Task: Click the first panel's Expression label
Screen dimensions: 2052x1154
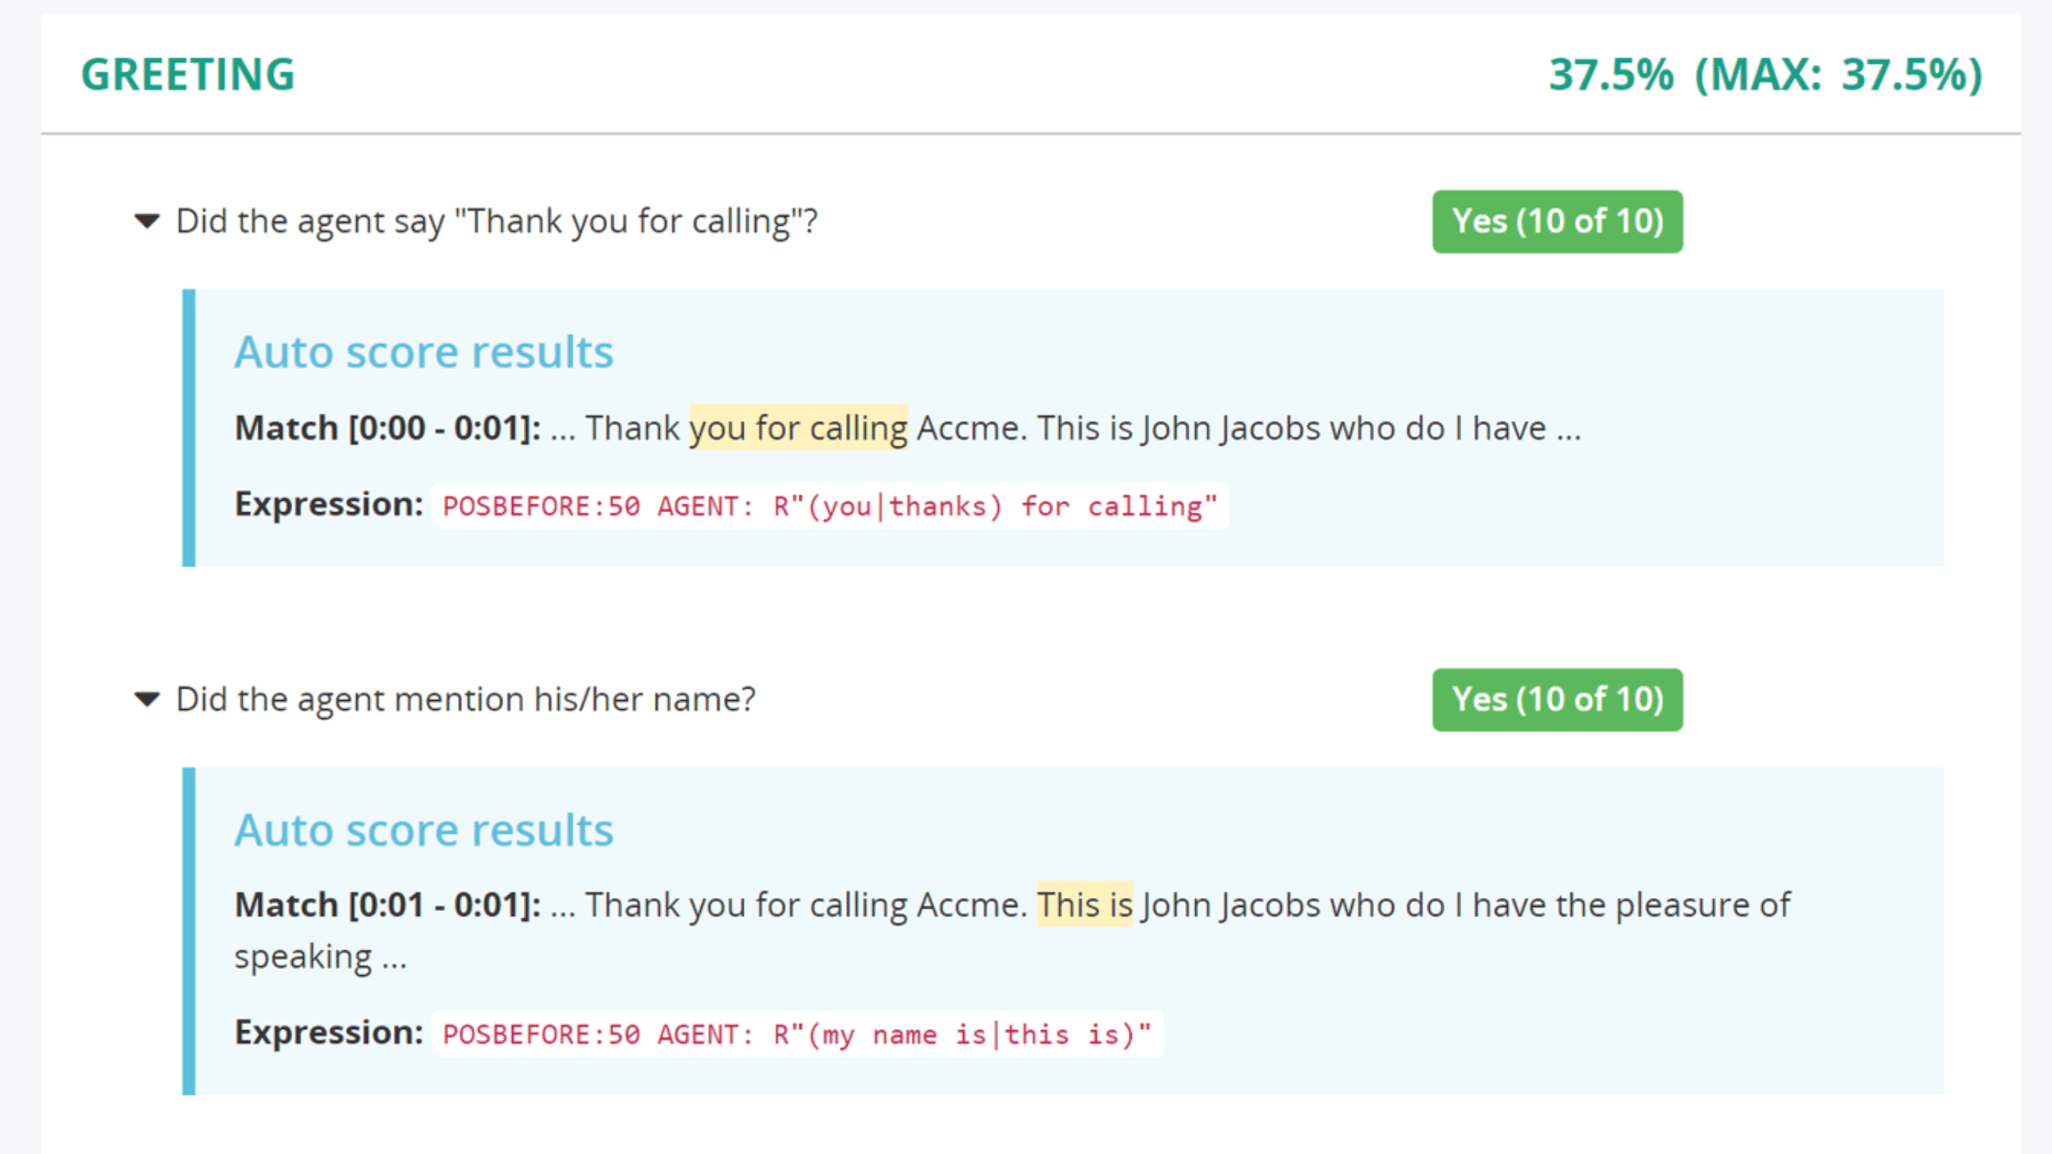Action: pos(328,504)
